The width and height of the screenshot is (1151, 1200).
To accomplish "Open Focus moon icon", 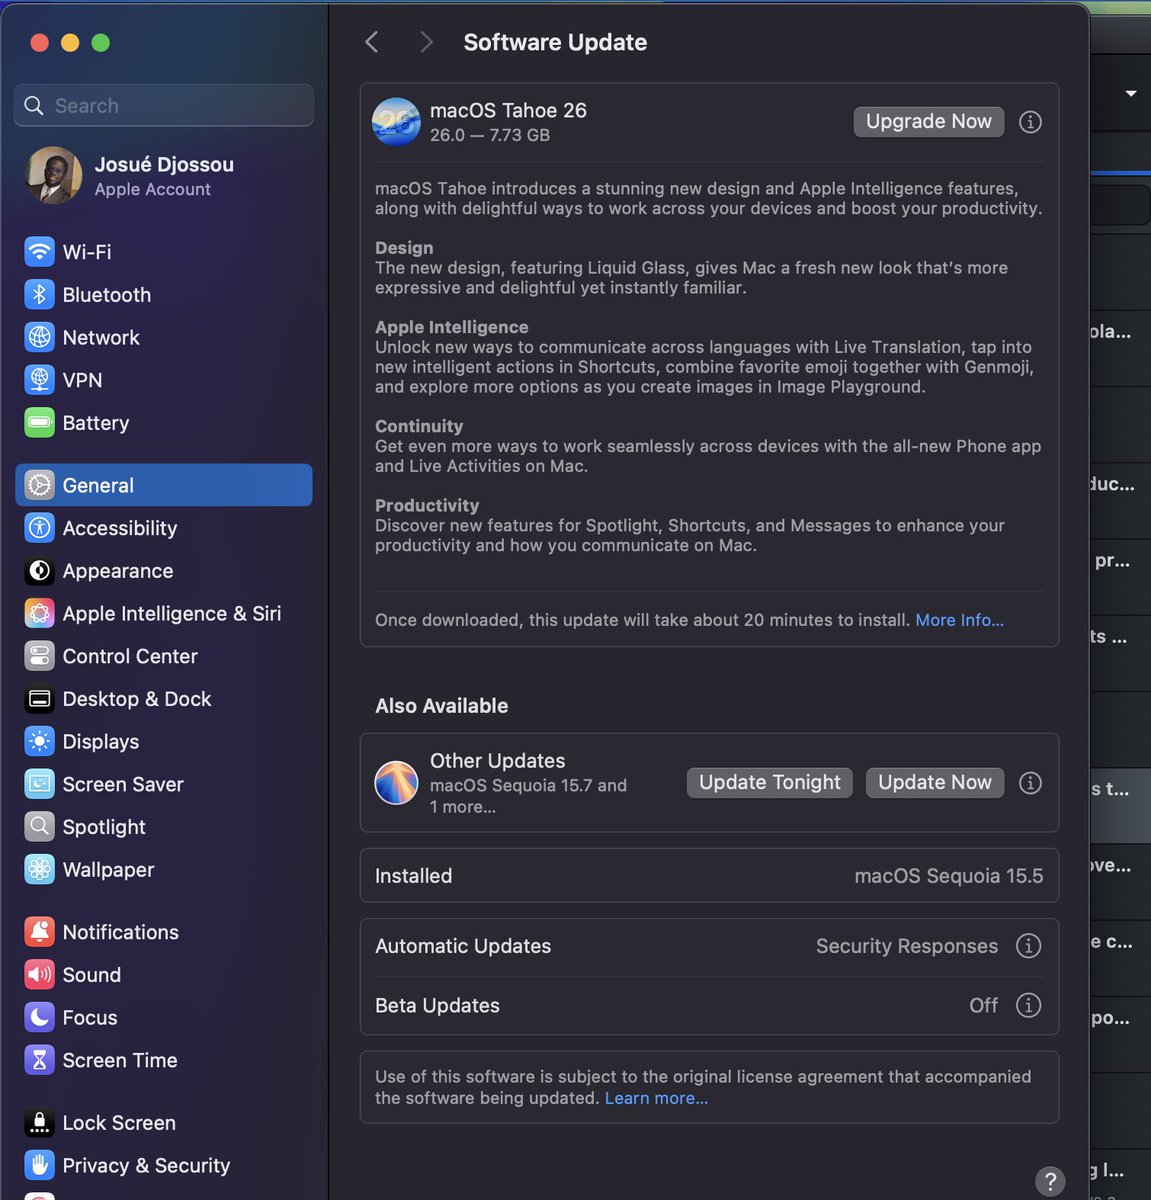I will 39,1017.
